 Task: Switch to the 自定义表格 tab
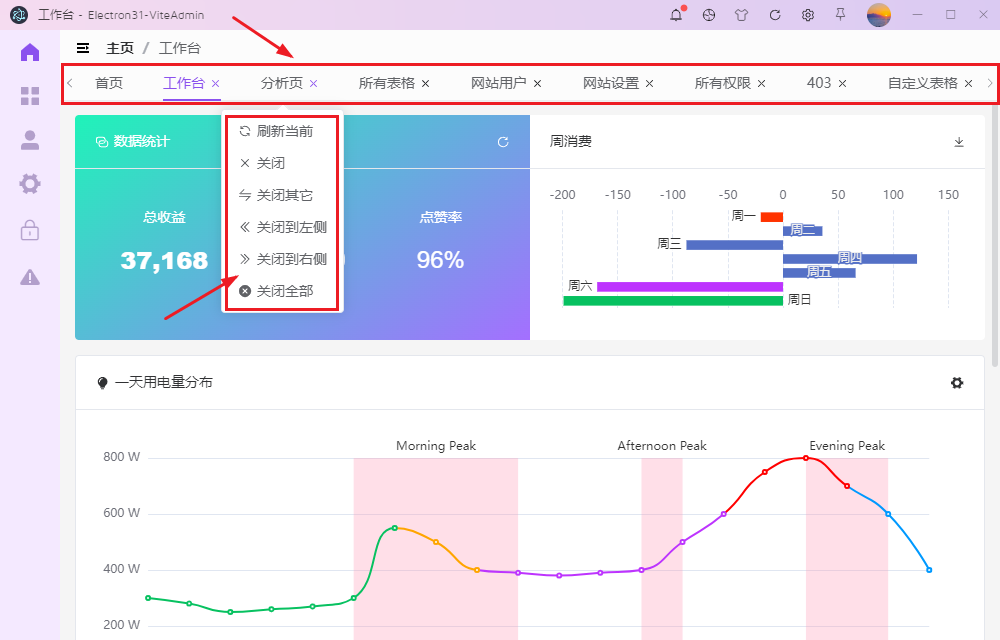(x=923, y=84)
